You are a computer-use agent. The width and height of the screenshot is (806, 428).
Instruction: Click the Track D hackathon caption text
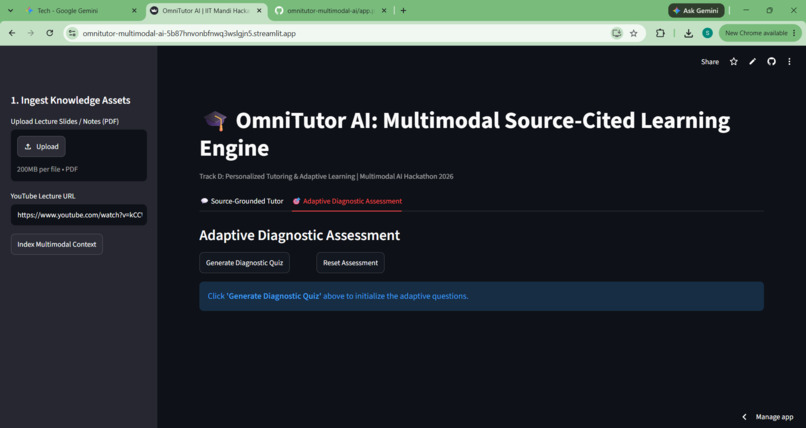326,176
